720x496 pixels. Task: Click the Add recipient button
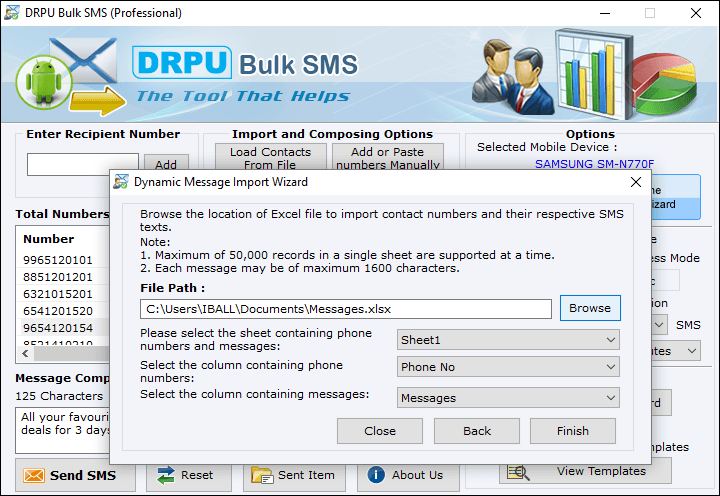point(166,163)
